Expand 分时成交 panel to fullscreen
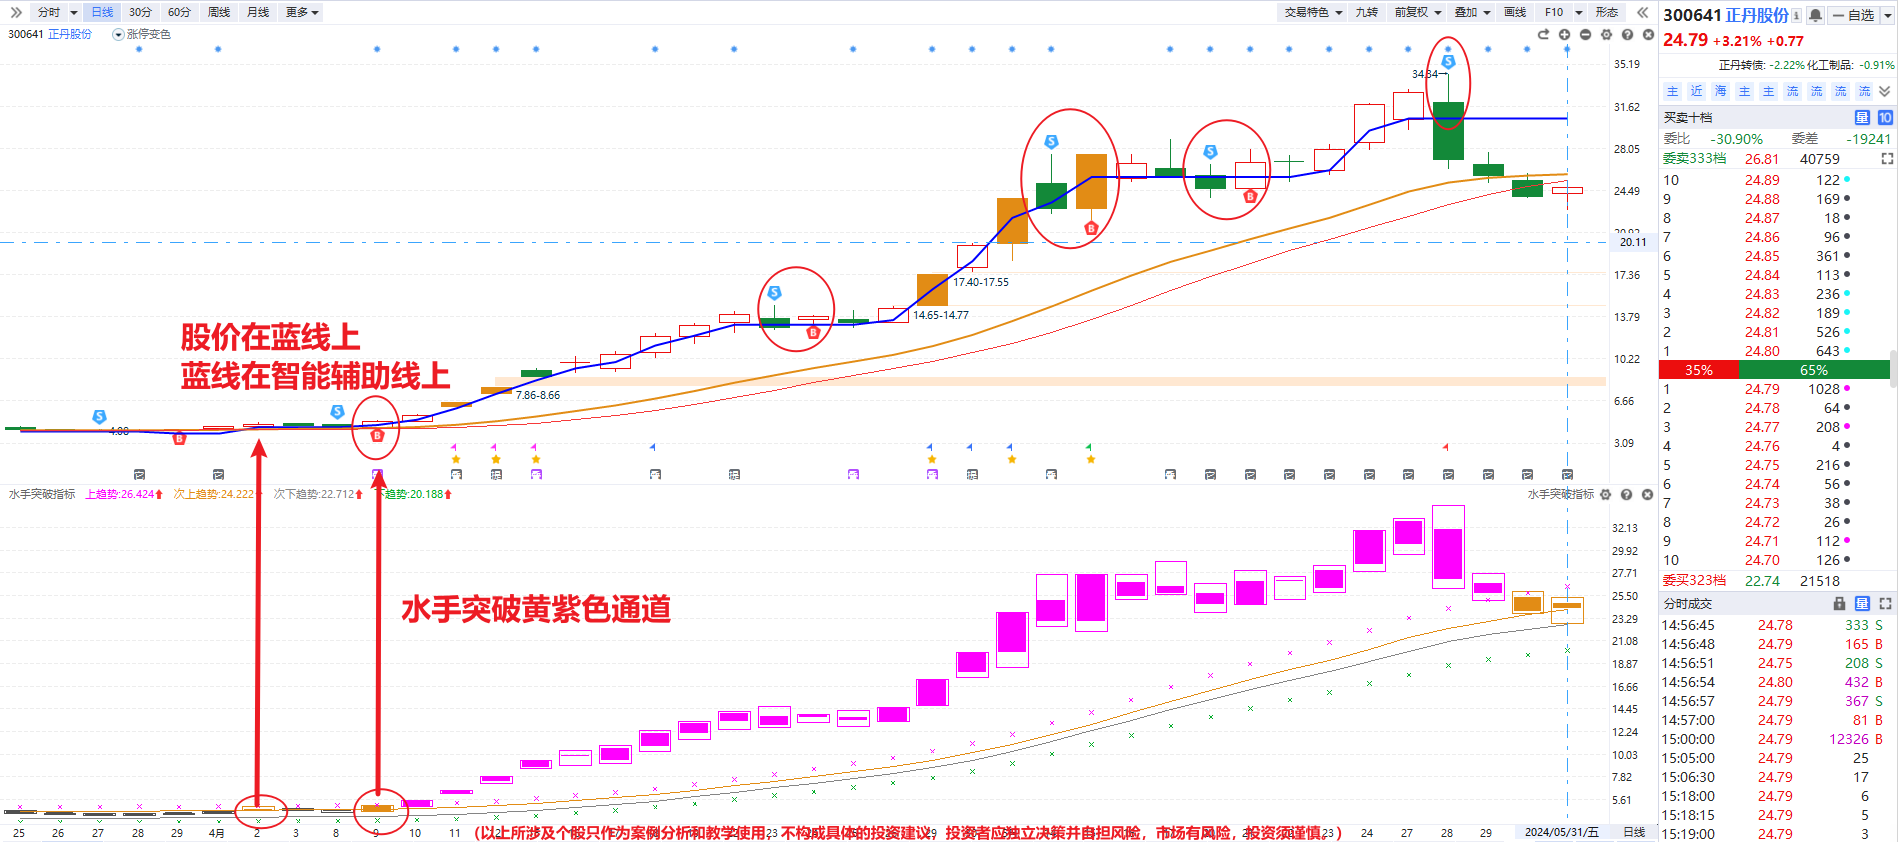The width and height of the screenshot is (1898, 842). pos(1885,604)
